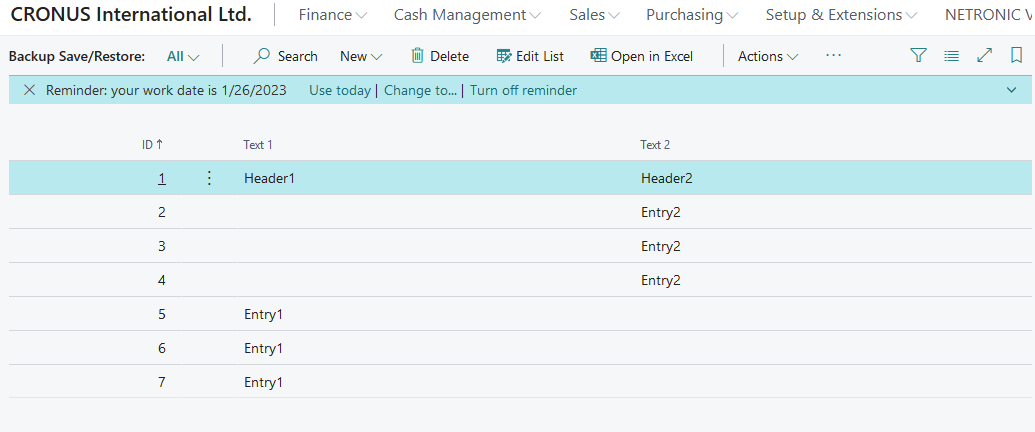Click the Turn off reminder link
Viewport: 1035px width, 432px height.
click(x=523, y=90)
